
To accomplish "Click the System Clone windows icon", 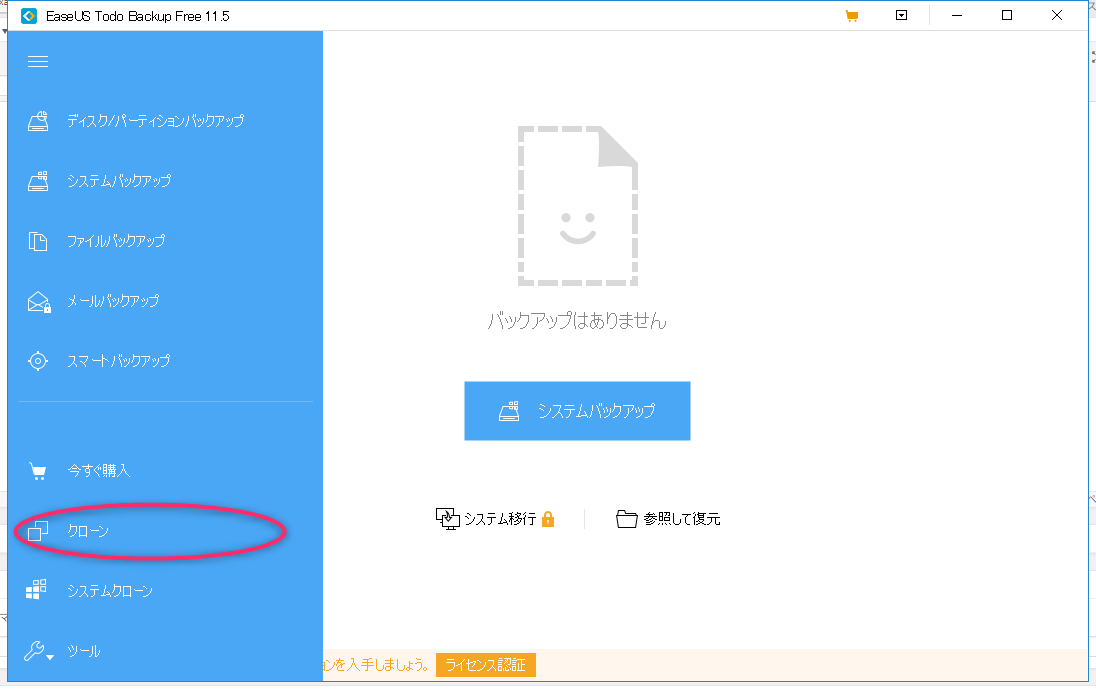I will pyautogui.click(x=36, y=590).
